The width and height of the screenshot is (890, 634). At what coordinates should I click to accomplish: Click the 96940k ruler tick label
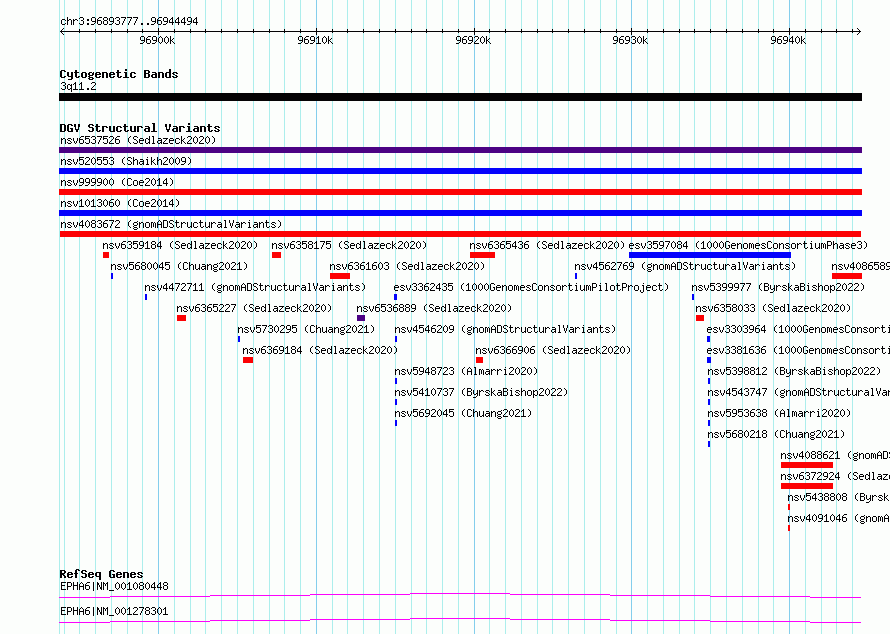point(788,40)
